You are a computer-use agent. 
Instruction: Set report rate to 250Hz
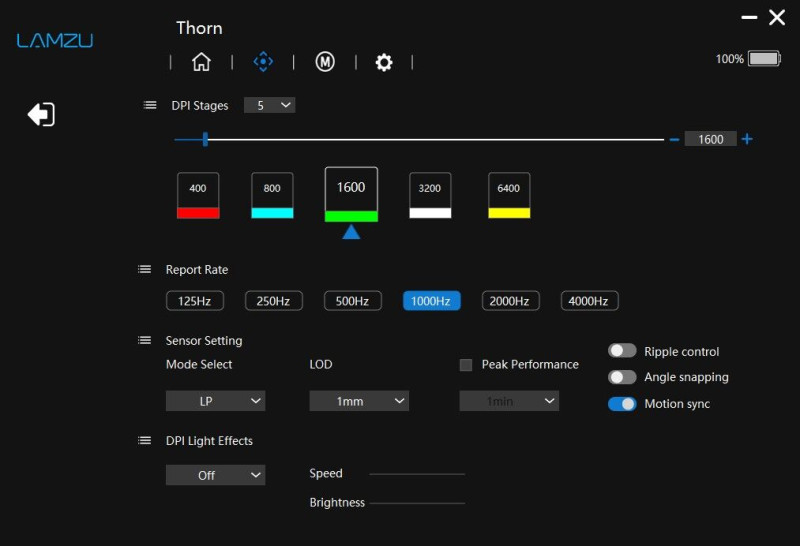point(273,301)
